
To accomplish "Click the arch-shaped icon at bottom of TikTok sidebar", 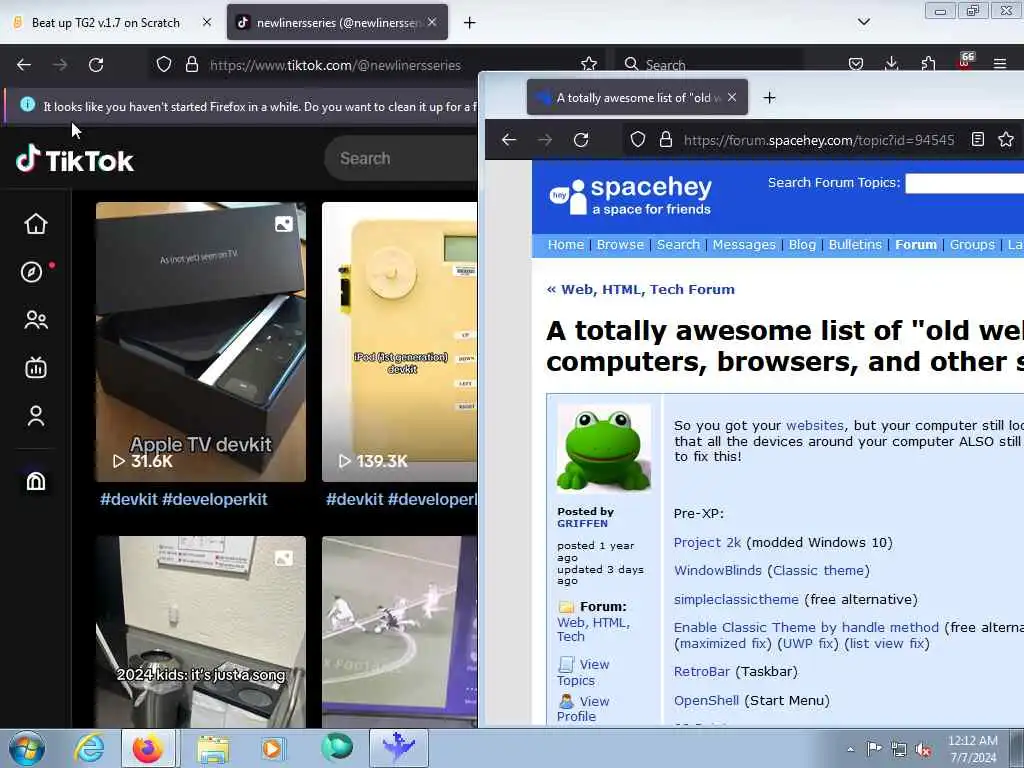I will [x=36, y=481].
